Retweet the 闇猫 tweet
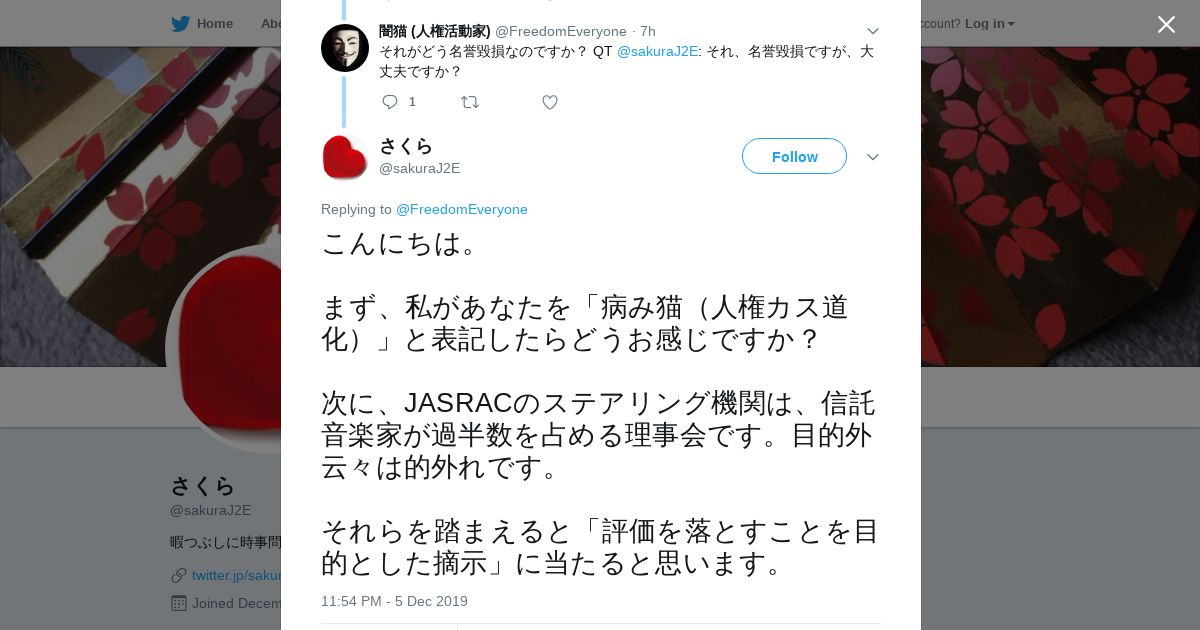The image size is (1200, 630). (470, 102)
